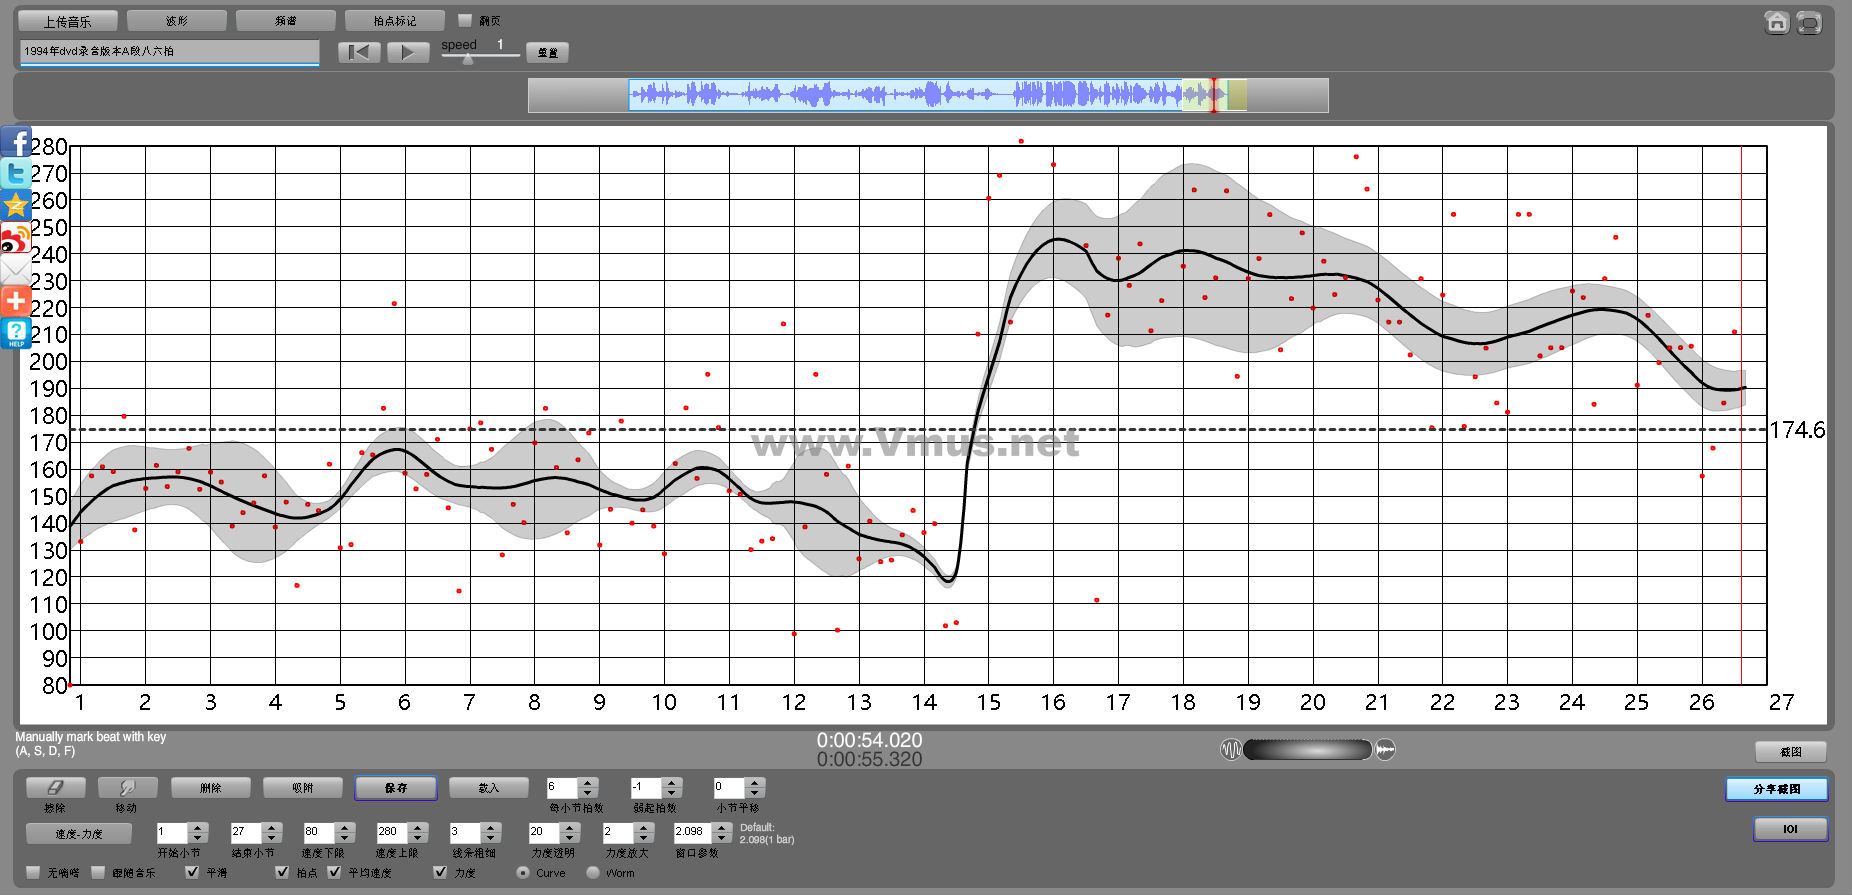
Task: Toggle the 平滑 (smooth) checkbox
Action: click(192, 873)
